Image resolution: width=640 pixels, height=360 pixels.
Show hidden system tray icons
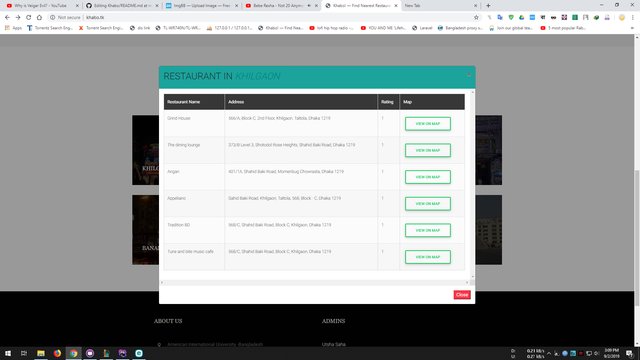[549, 353]
